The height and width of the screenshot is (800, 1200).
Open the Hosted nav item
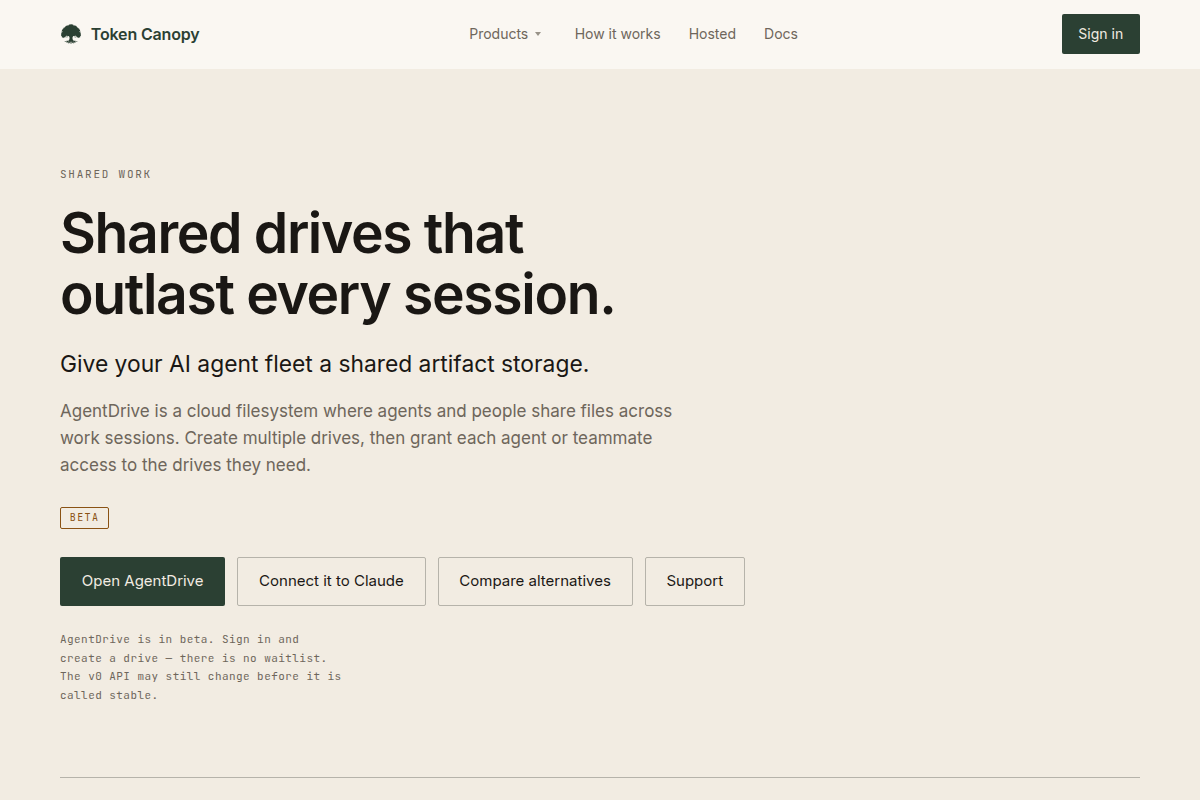pyautogui.click(x=712, y=34)
